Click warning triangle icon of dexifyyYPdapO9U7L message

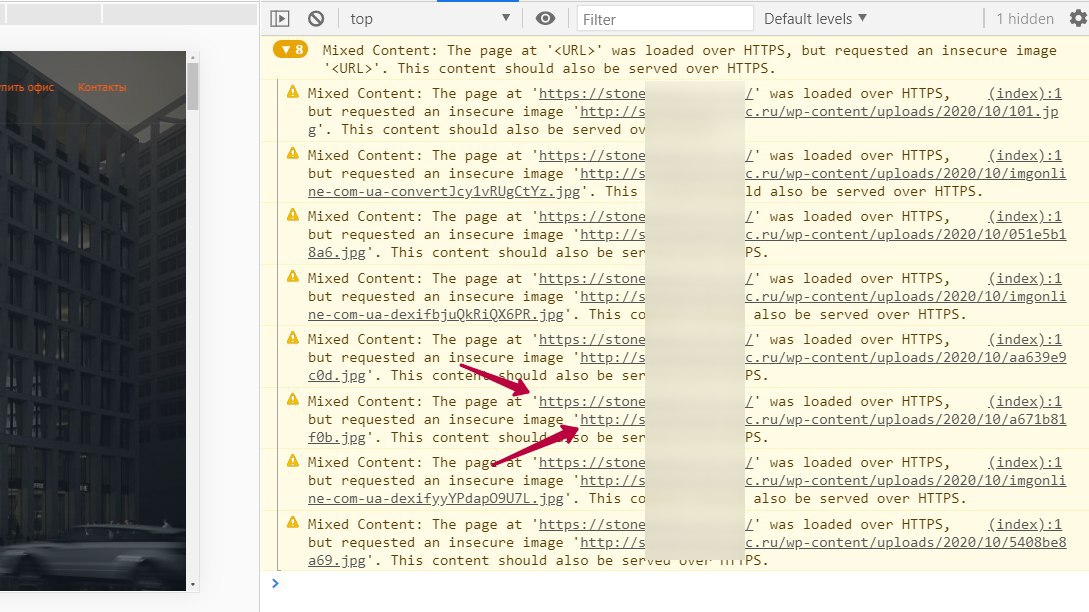[x=292, y=461]
